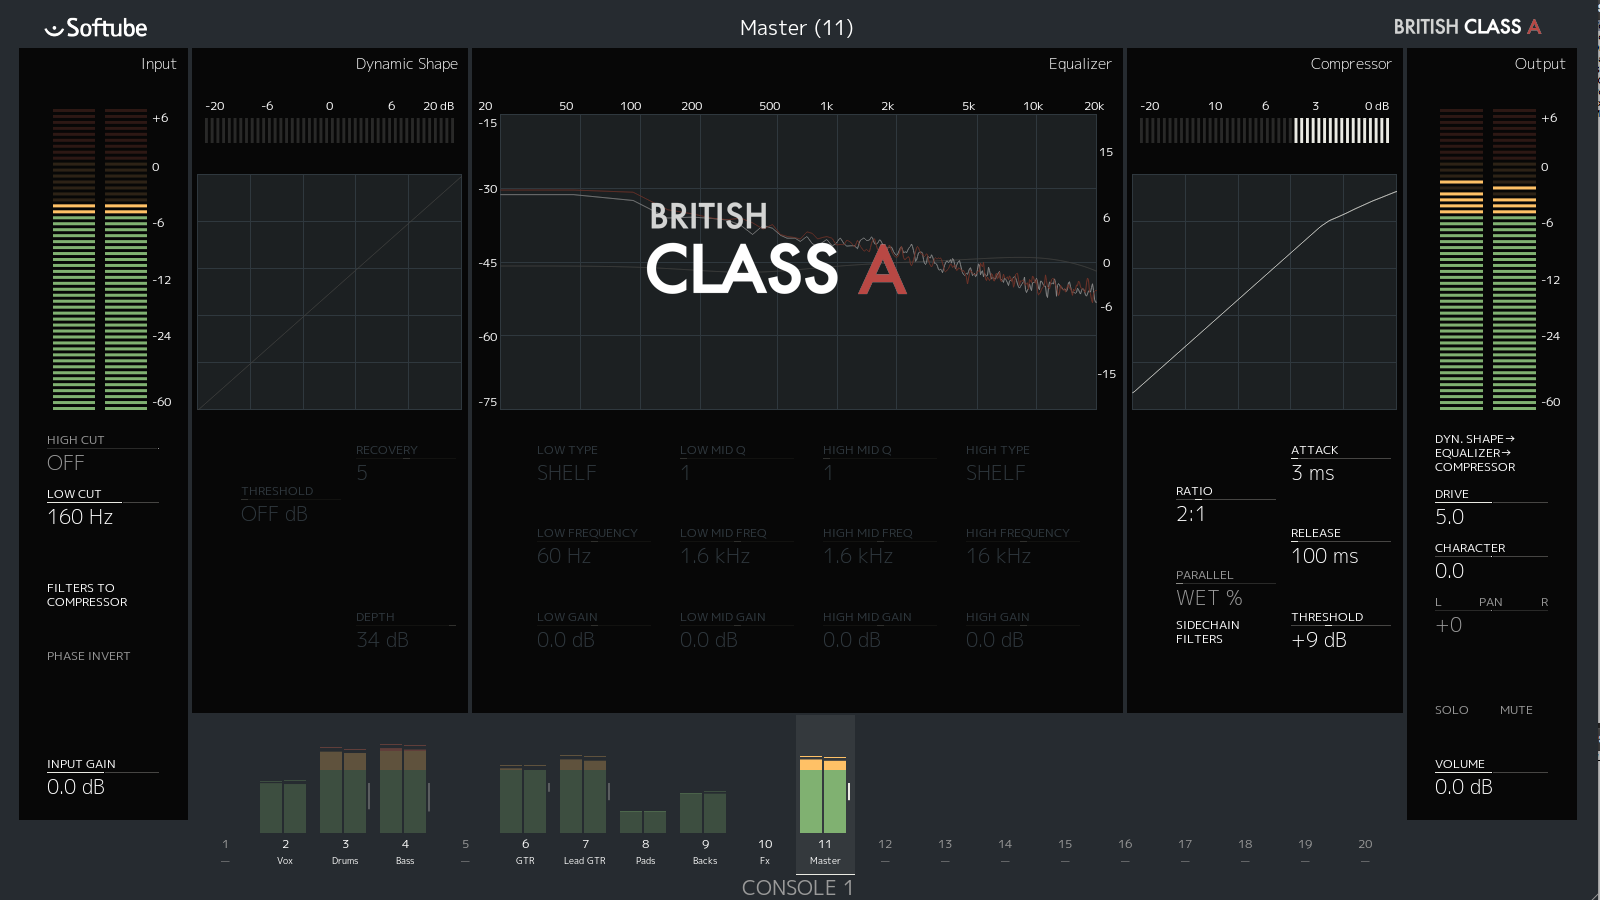
Task: Click the British Class A logo top-right
Action: point(1466,27)
